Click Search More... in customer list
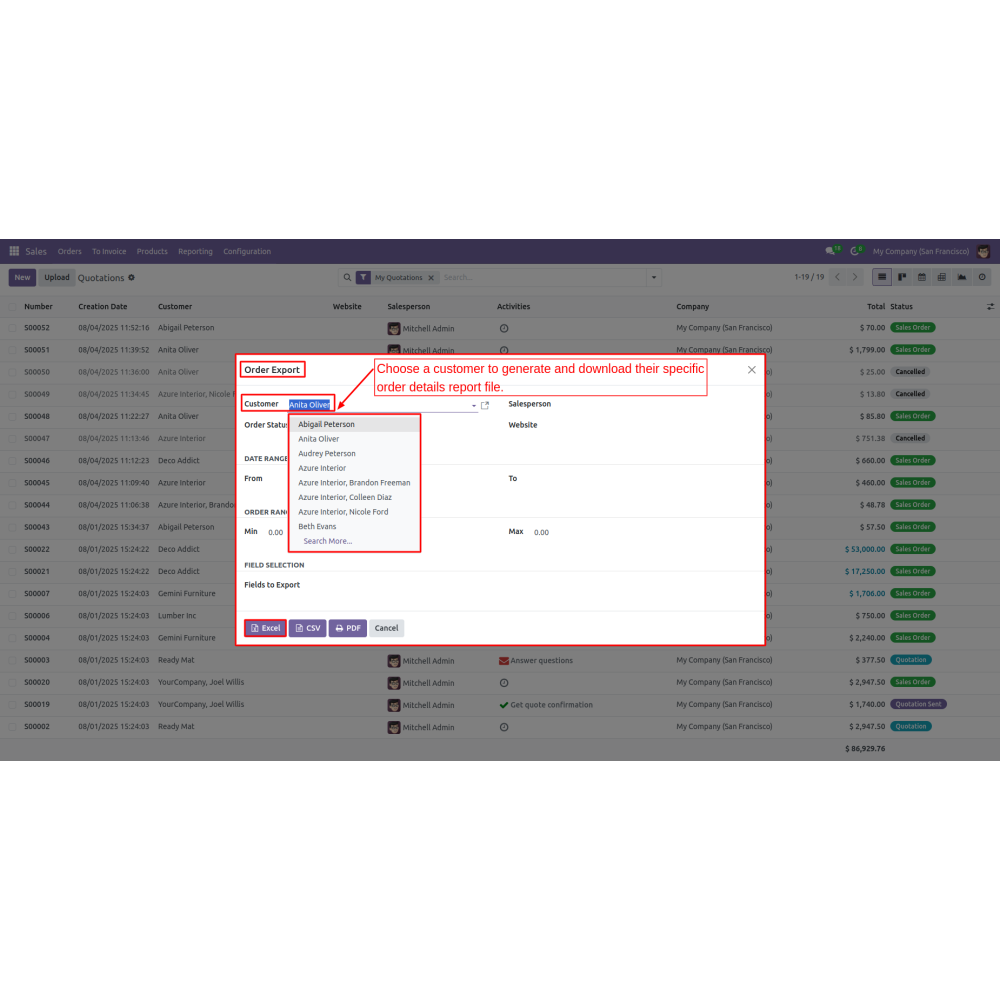1000x1000 pixels. point(327,541)
